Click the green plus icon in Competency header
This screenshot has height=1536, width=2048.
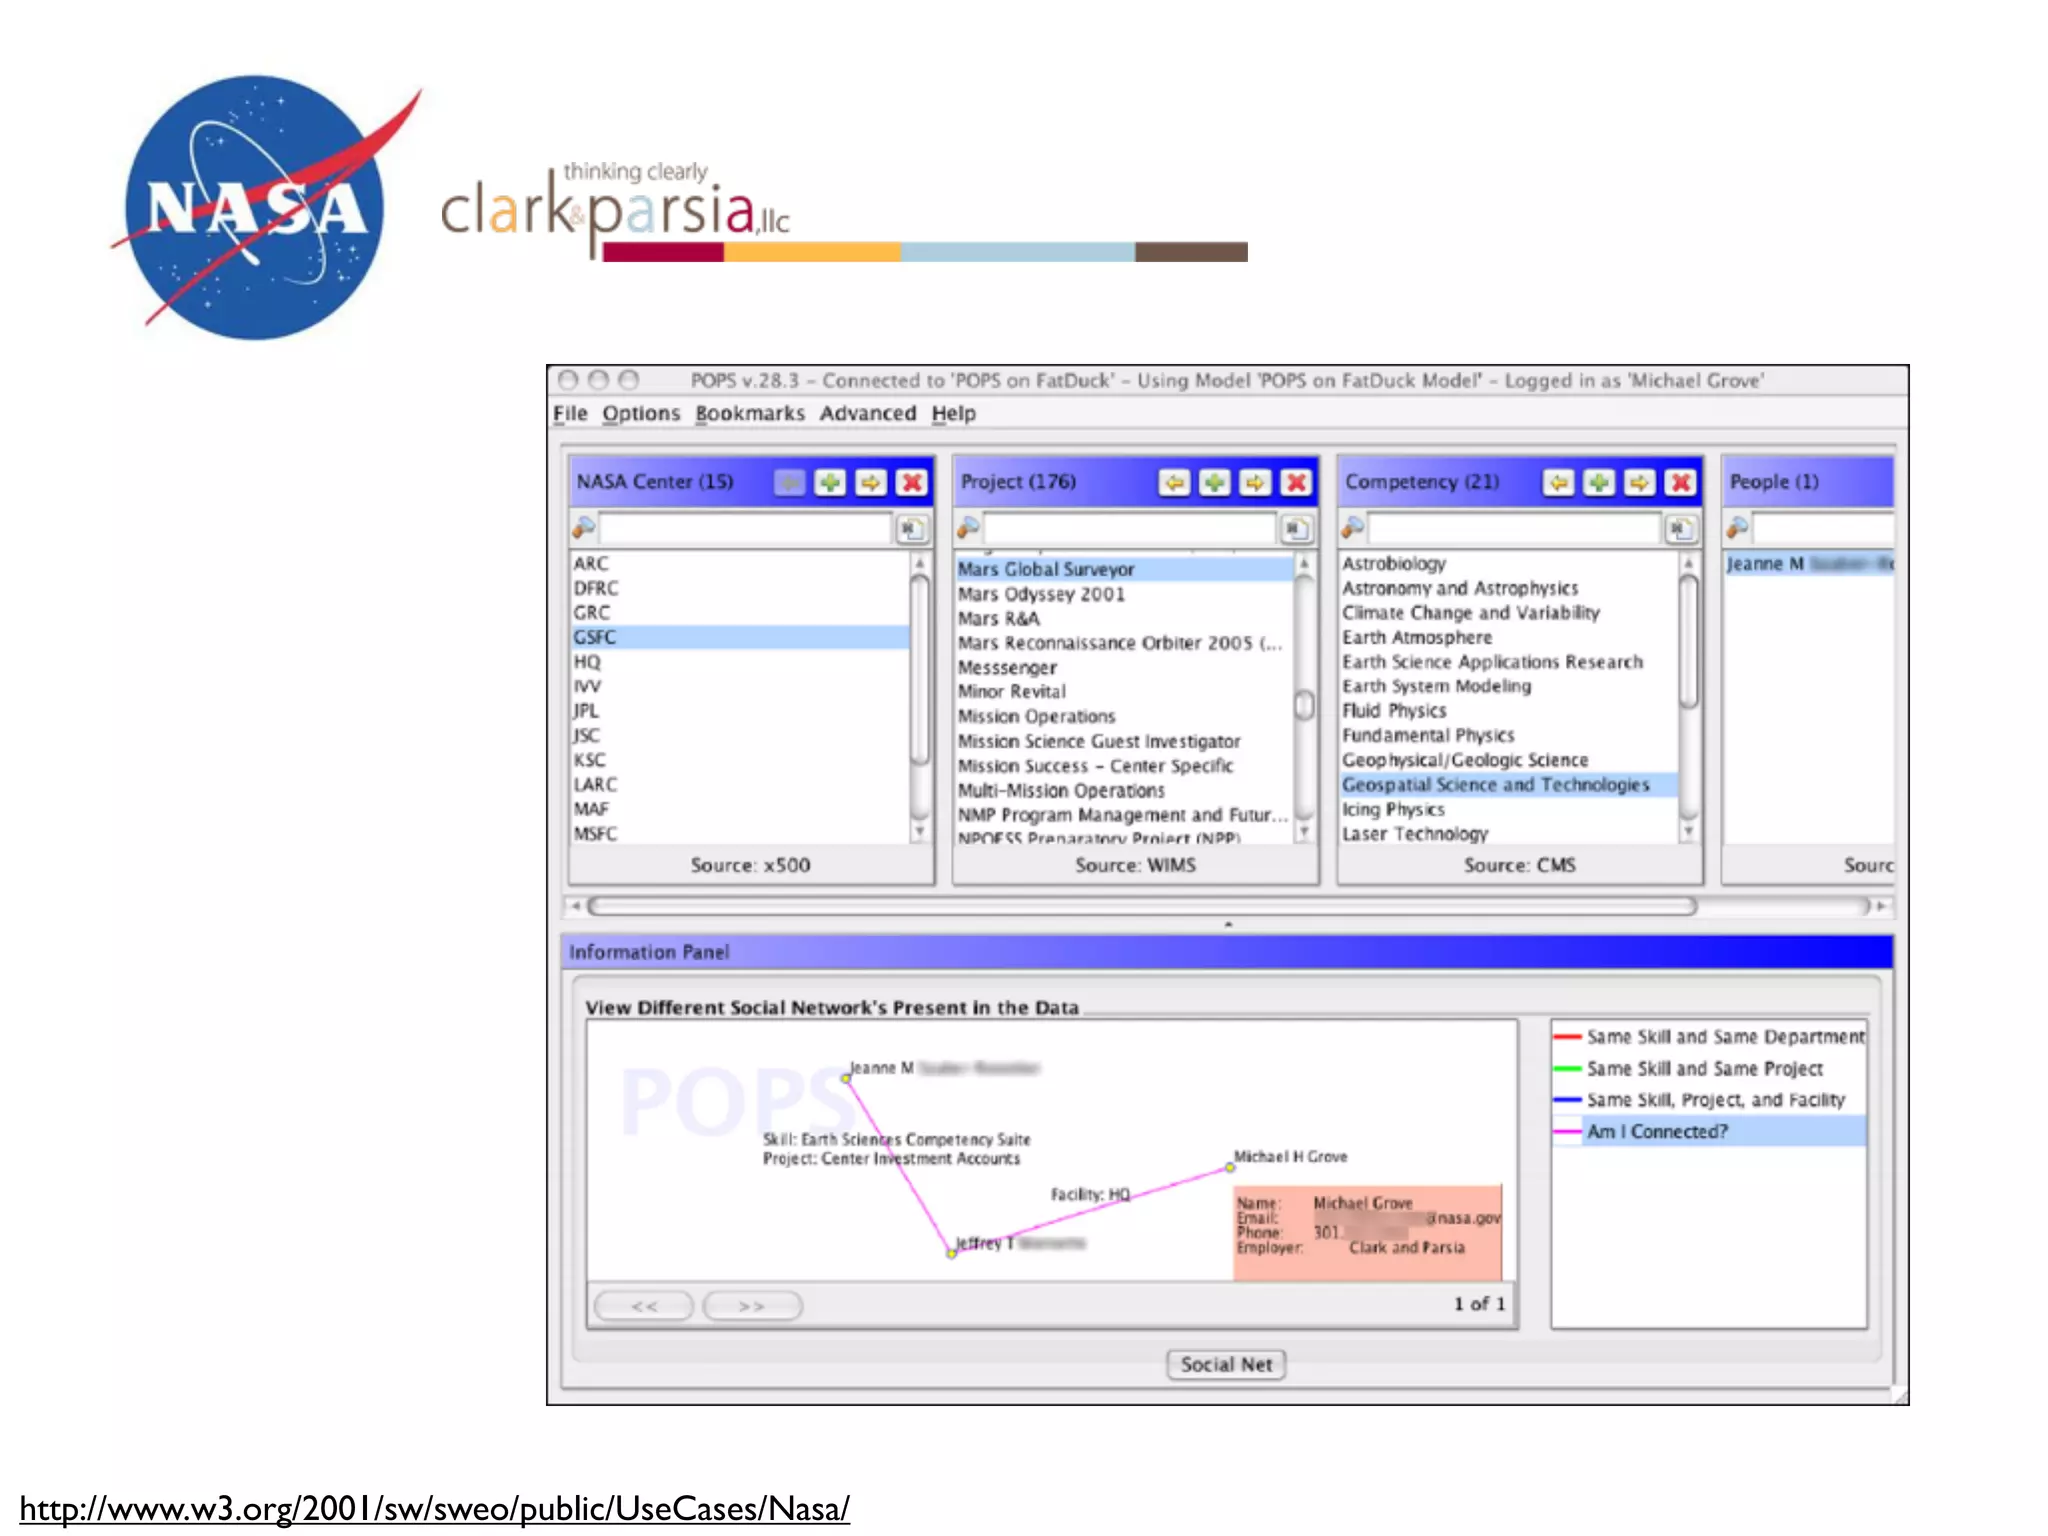click(x=1598, y=483)
